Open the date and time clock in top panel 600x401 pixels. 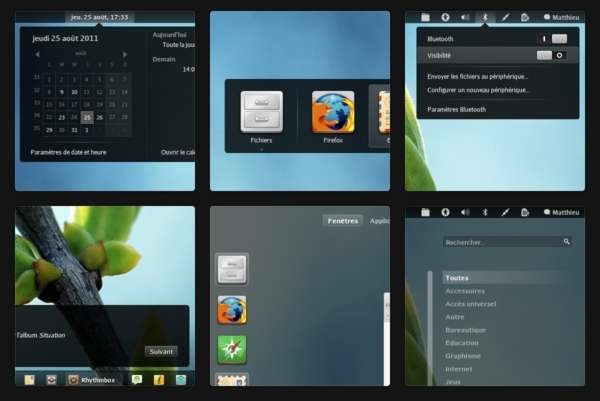(99, 17)
